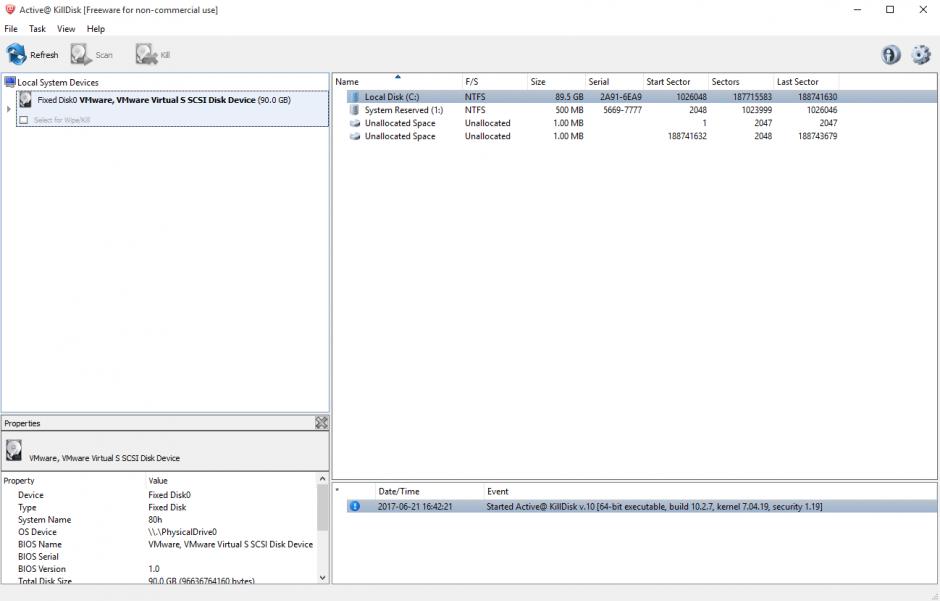
Task: Click the 80h System Name value
Action: 155,520
